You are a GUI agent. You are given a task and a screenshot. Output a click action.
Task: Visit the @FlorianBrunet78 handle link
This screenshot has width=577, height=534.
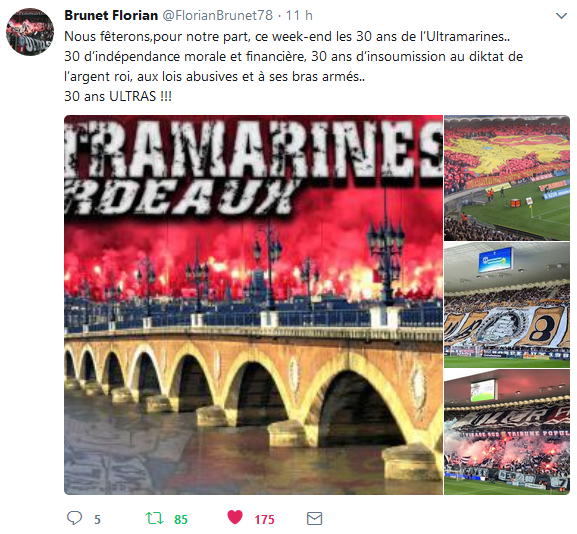click(217, 15)
